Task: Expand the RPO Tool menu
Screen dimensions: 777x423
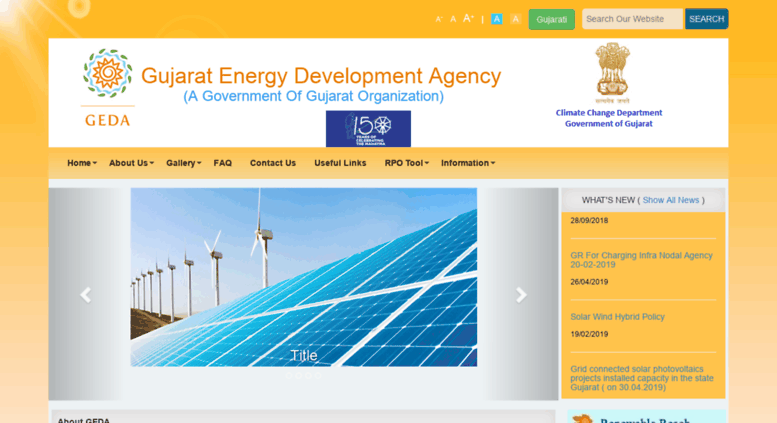Action: click(406, 163)
